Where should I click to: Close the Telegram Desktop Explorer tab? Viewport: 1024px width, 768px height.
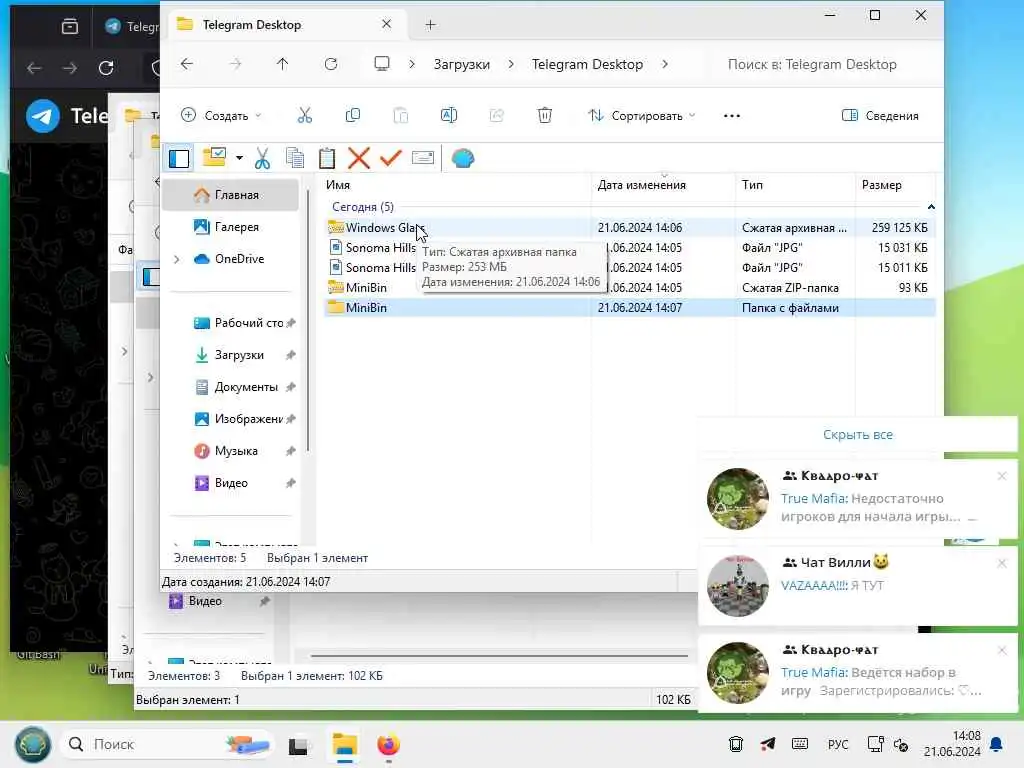point(387,24)
